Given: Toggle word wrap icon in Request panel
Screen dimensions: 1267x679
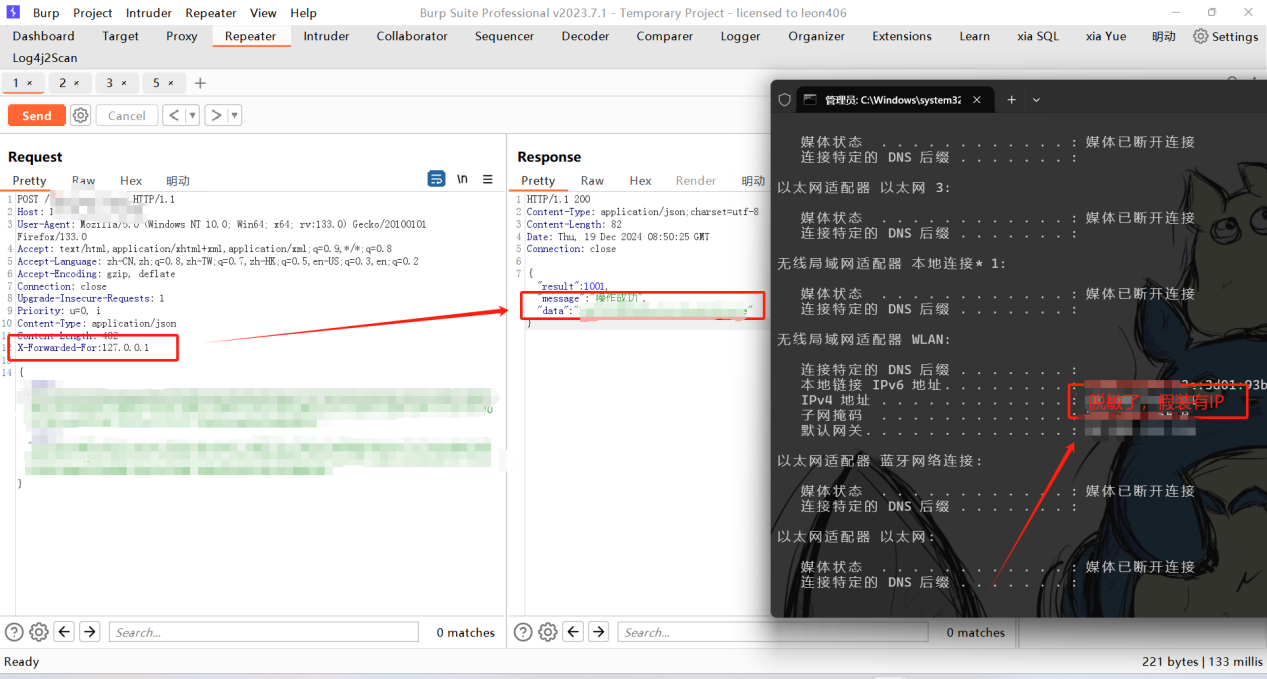Looking at the screenshot, I should pyautogui.click(x=437, y=179).
